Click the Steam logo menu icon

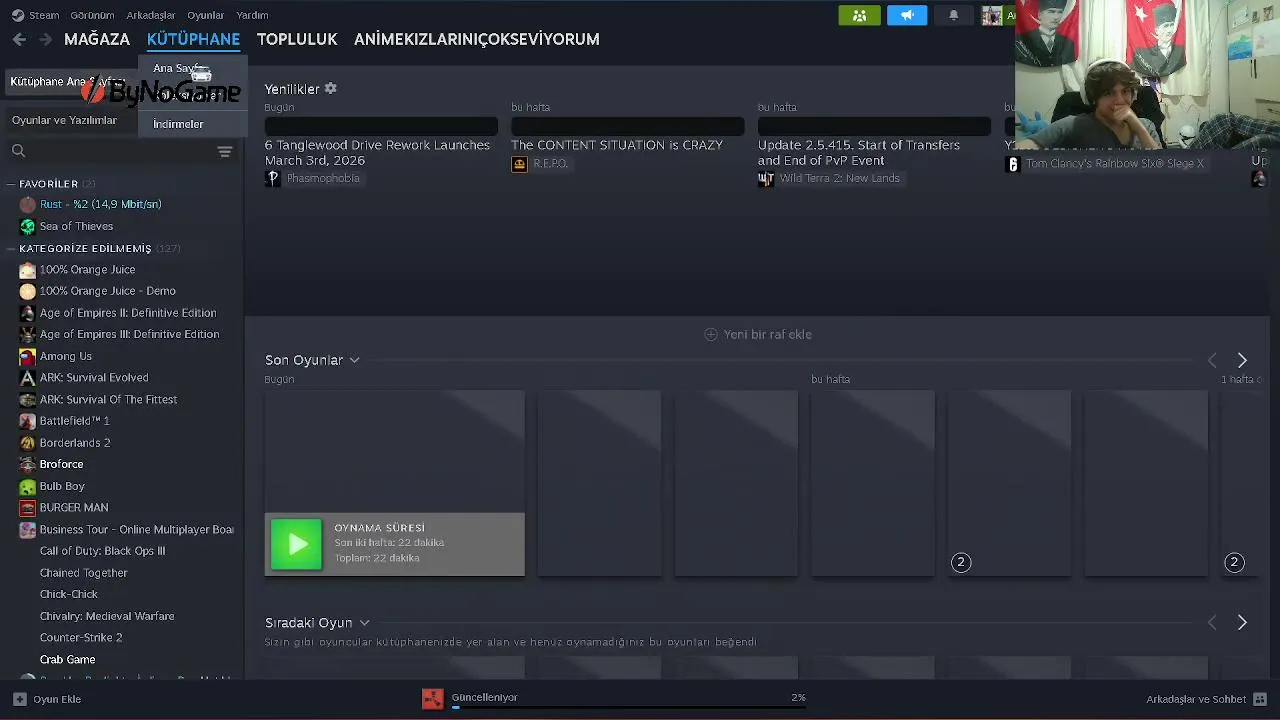click(x=18, y=15)
